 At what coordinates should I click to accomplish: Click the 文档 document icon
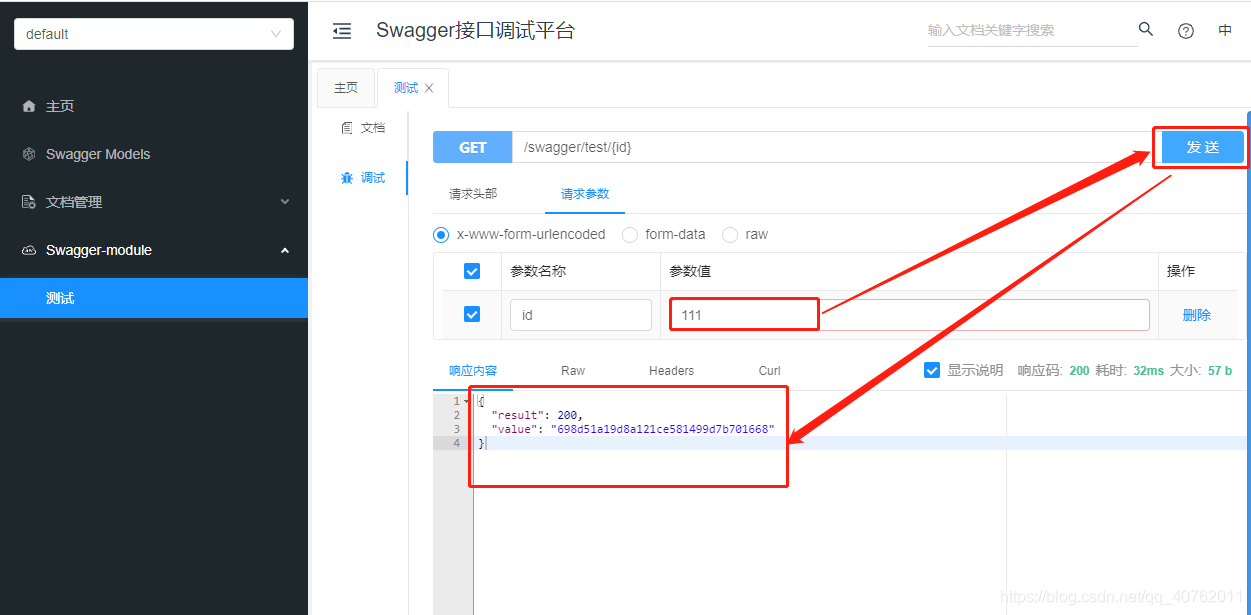pyautogui.click(x=349, y=127)
